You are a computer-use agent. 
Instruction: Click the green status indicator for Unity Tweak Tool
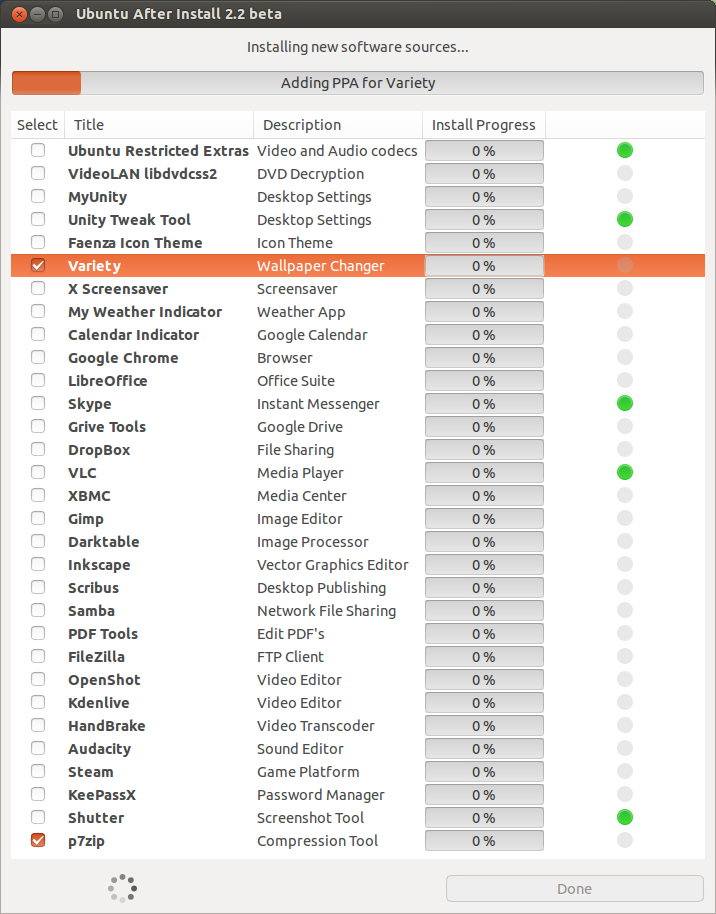625,220
